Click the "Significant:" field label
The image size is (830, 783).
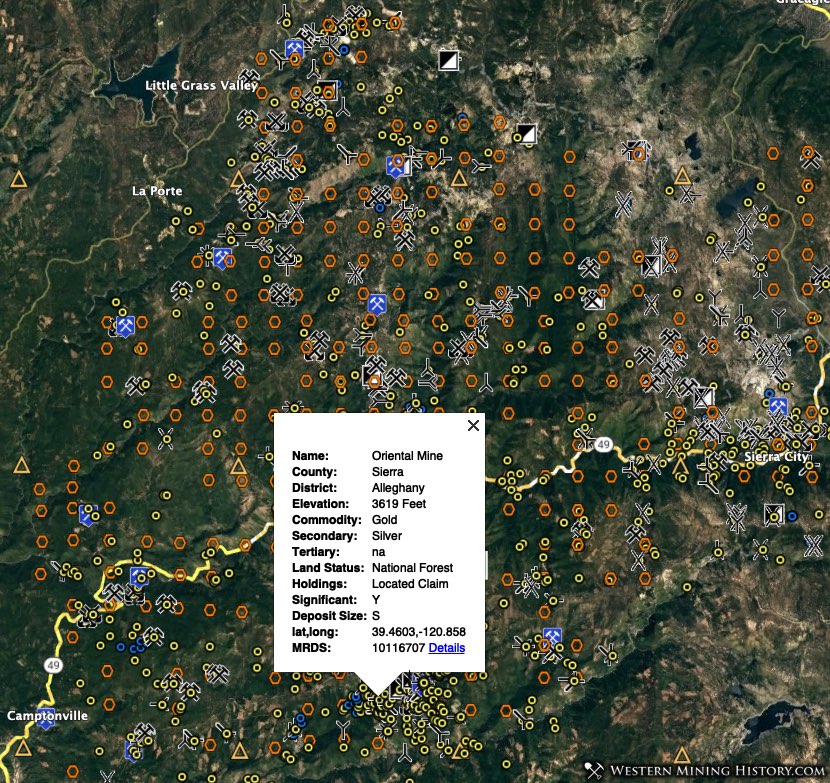(x=324, y=600)
